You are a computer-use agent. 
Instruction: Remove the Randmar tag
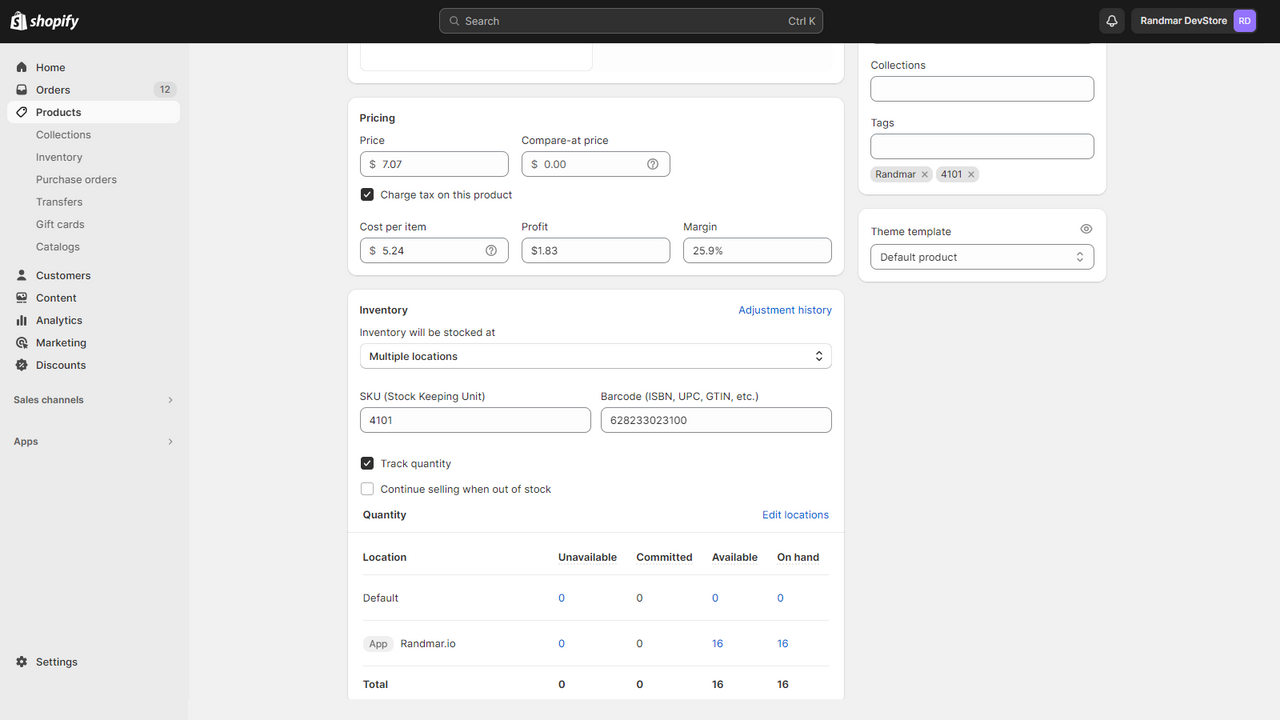(925, 174)
